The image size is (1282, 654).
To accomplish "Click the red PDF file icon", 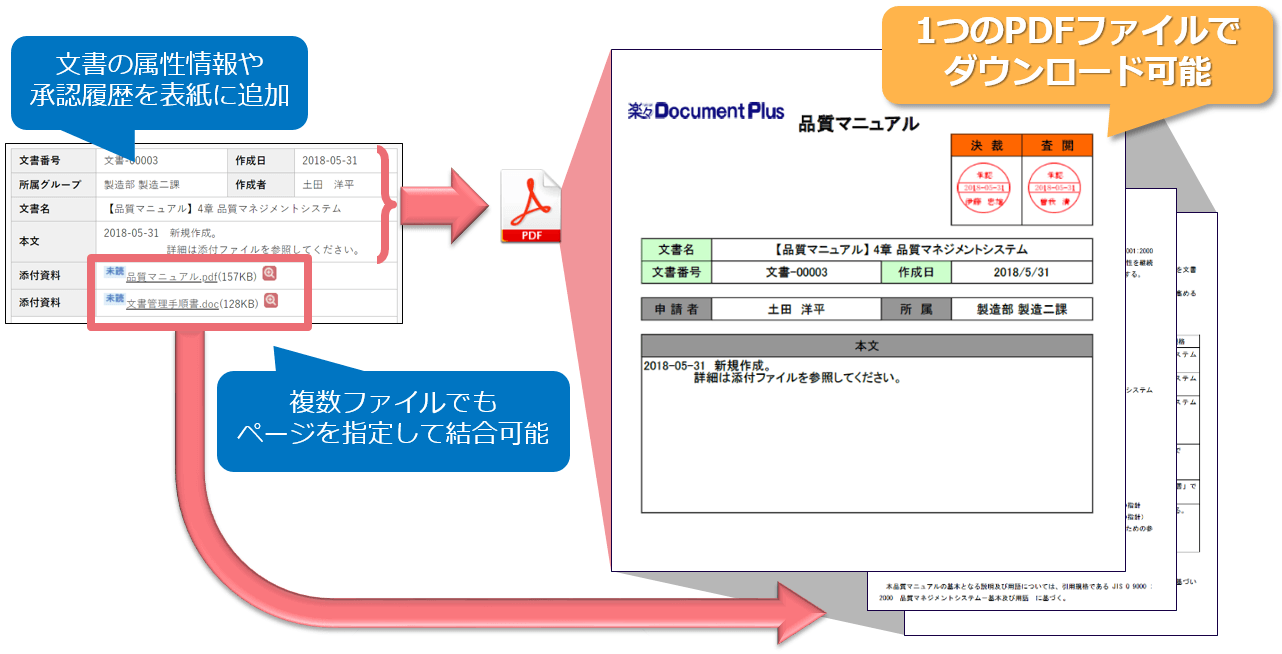I will click(532, 207).
